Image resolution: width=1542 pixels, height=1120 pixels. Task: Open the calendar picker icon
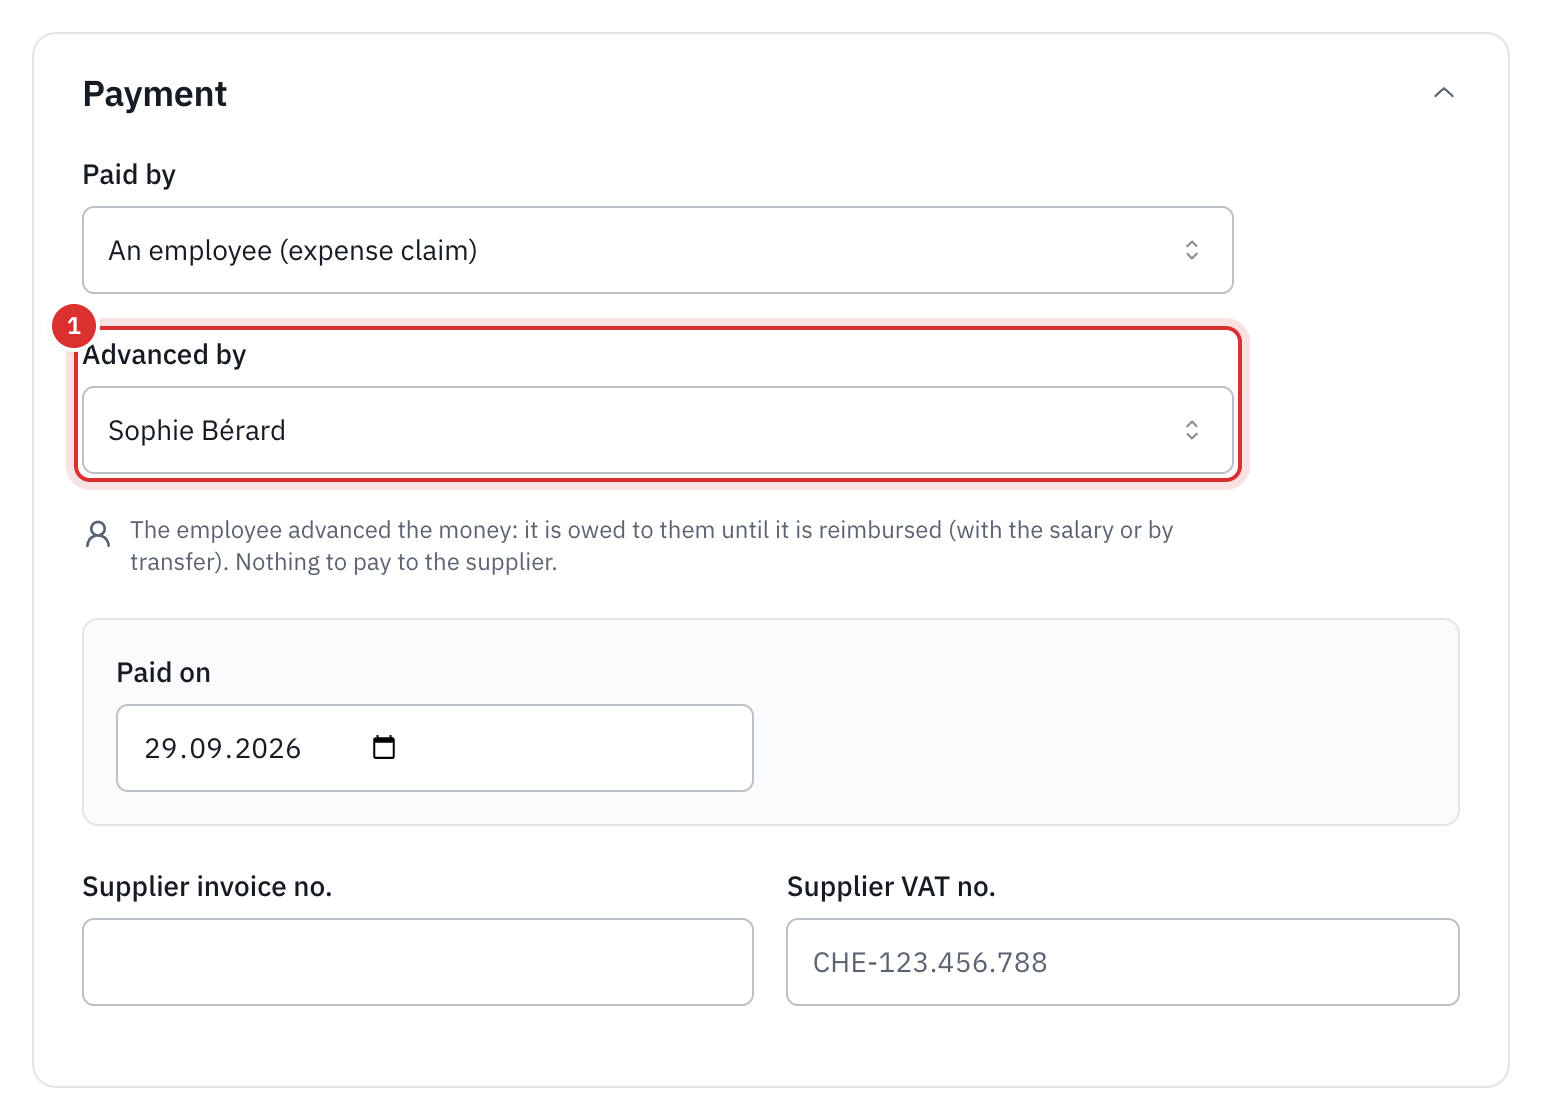point(384,747)
